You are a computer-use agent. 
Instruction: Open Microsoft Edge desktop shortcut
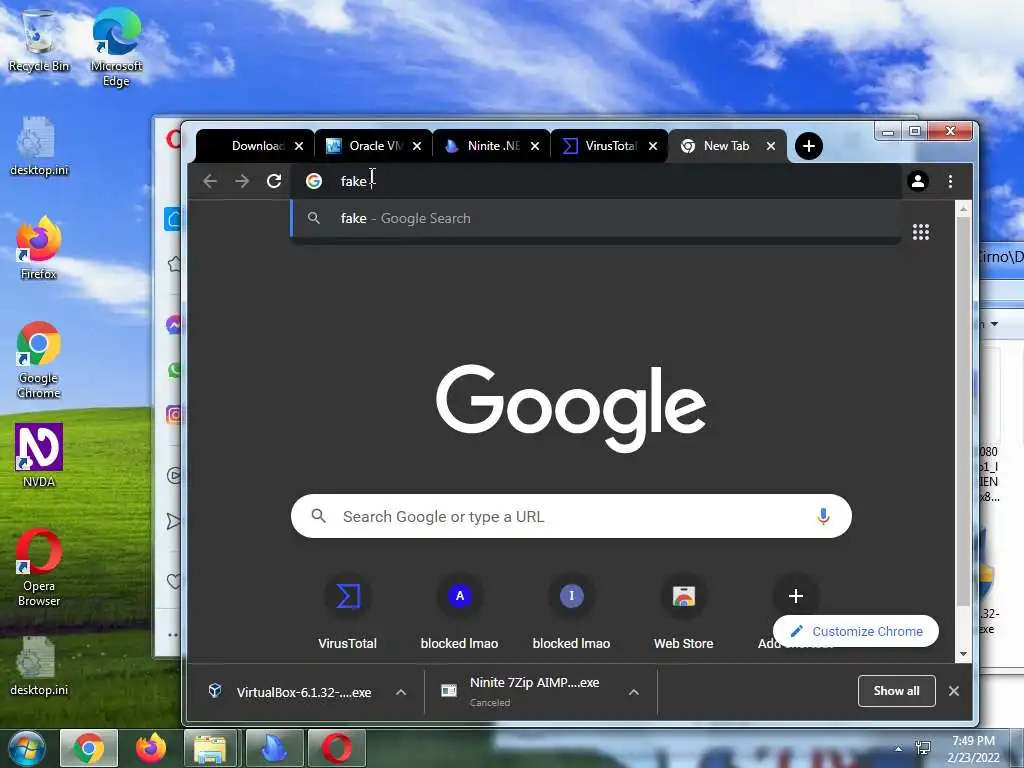tap(116, 47)
